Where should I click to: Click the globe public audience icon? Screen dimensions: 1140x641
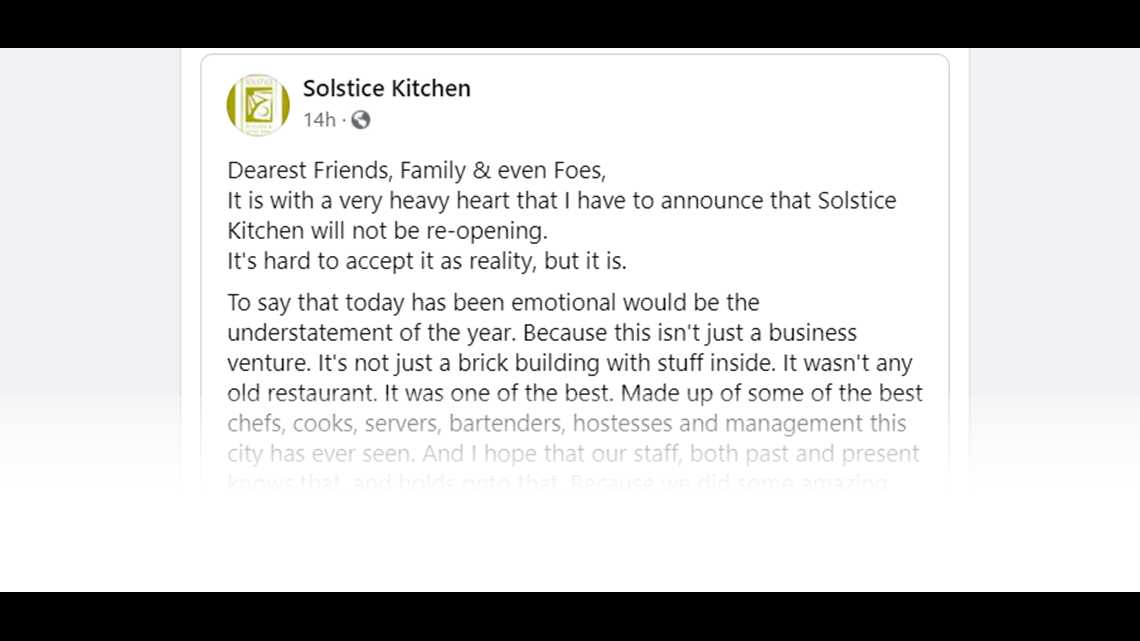tap(361, 120)
